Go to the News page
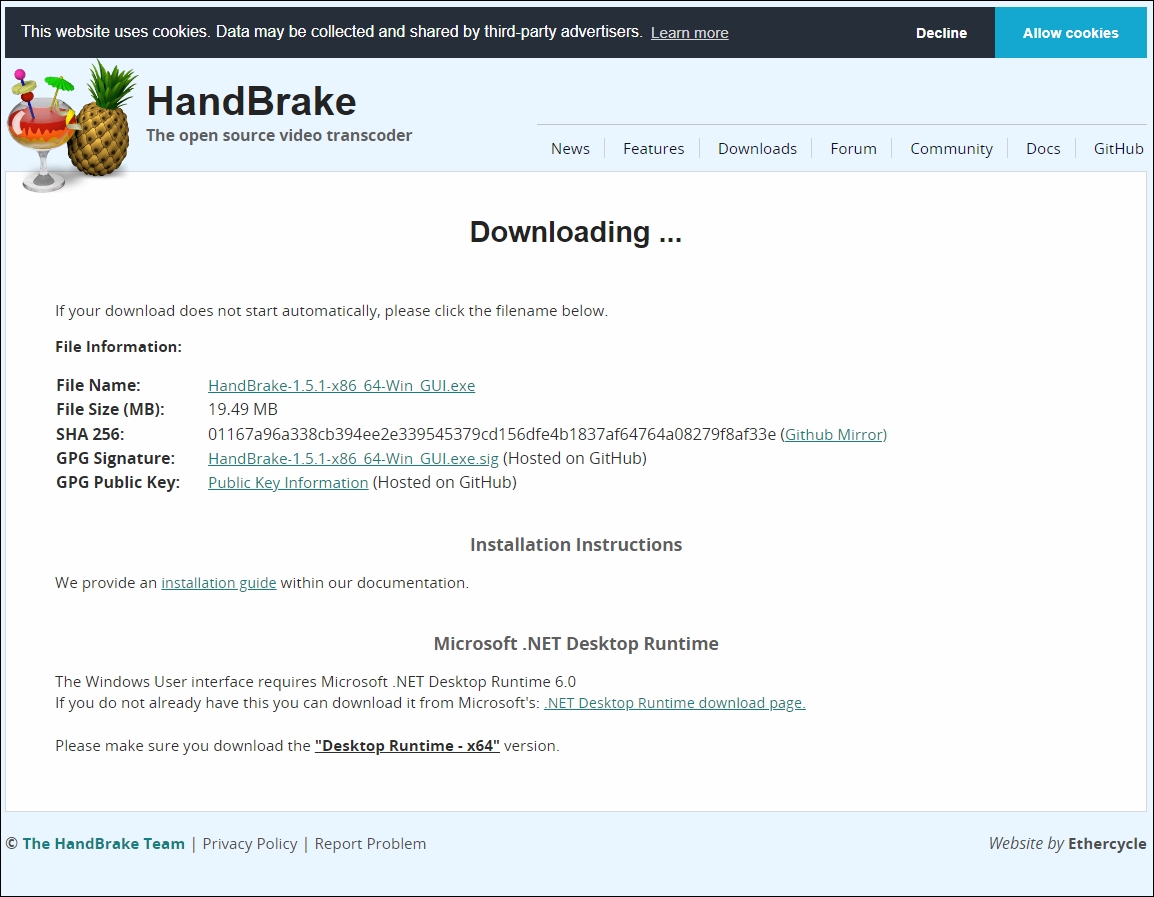 click(x=570, y=149)
